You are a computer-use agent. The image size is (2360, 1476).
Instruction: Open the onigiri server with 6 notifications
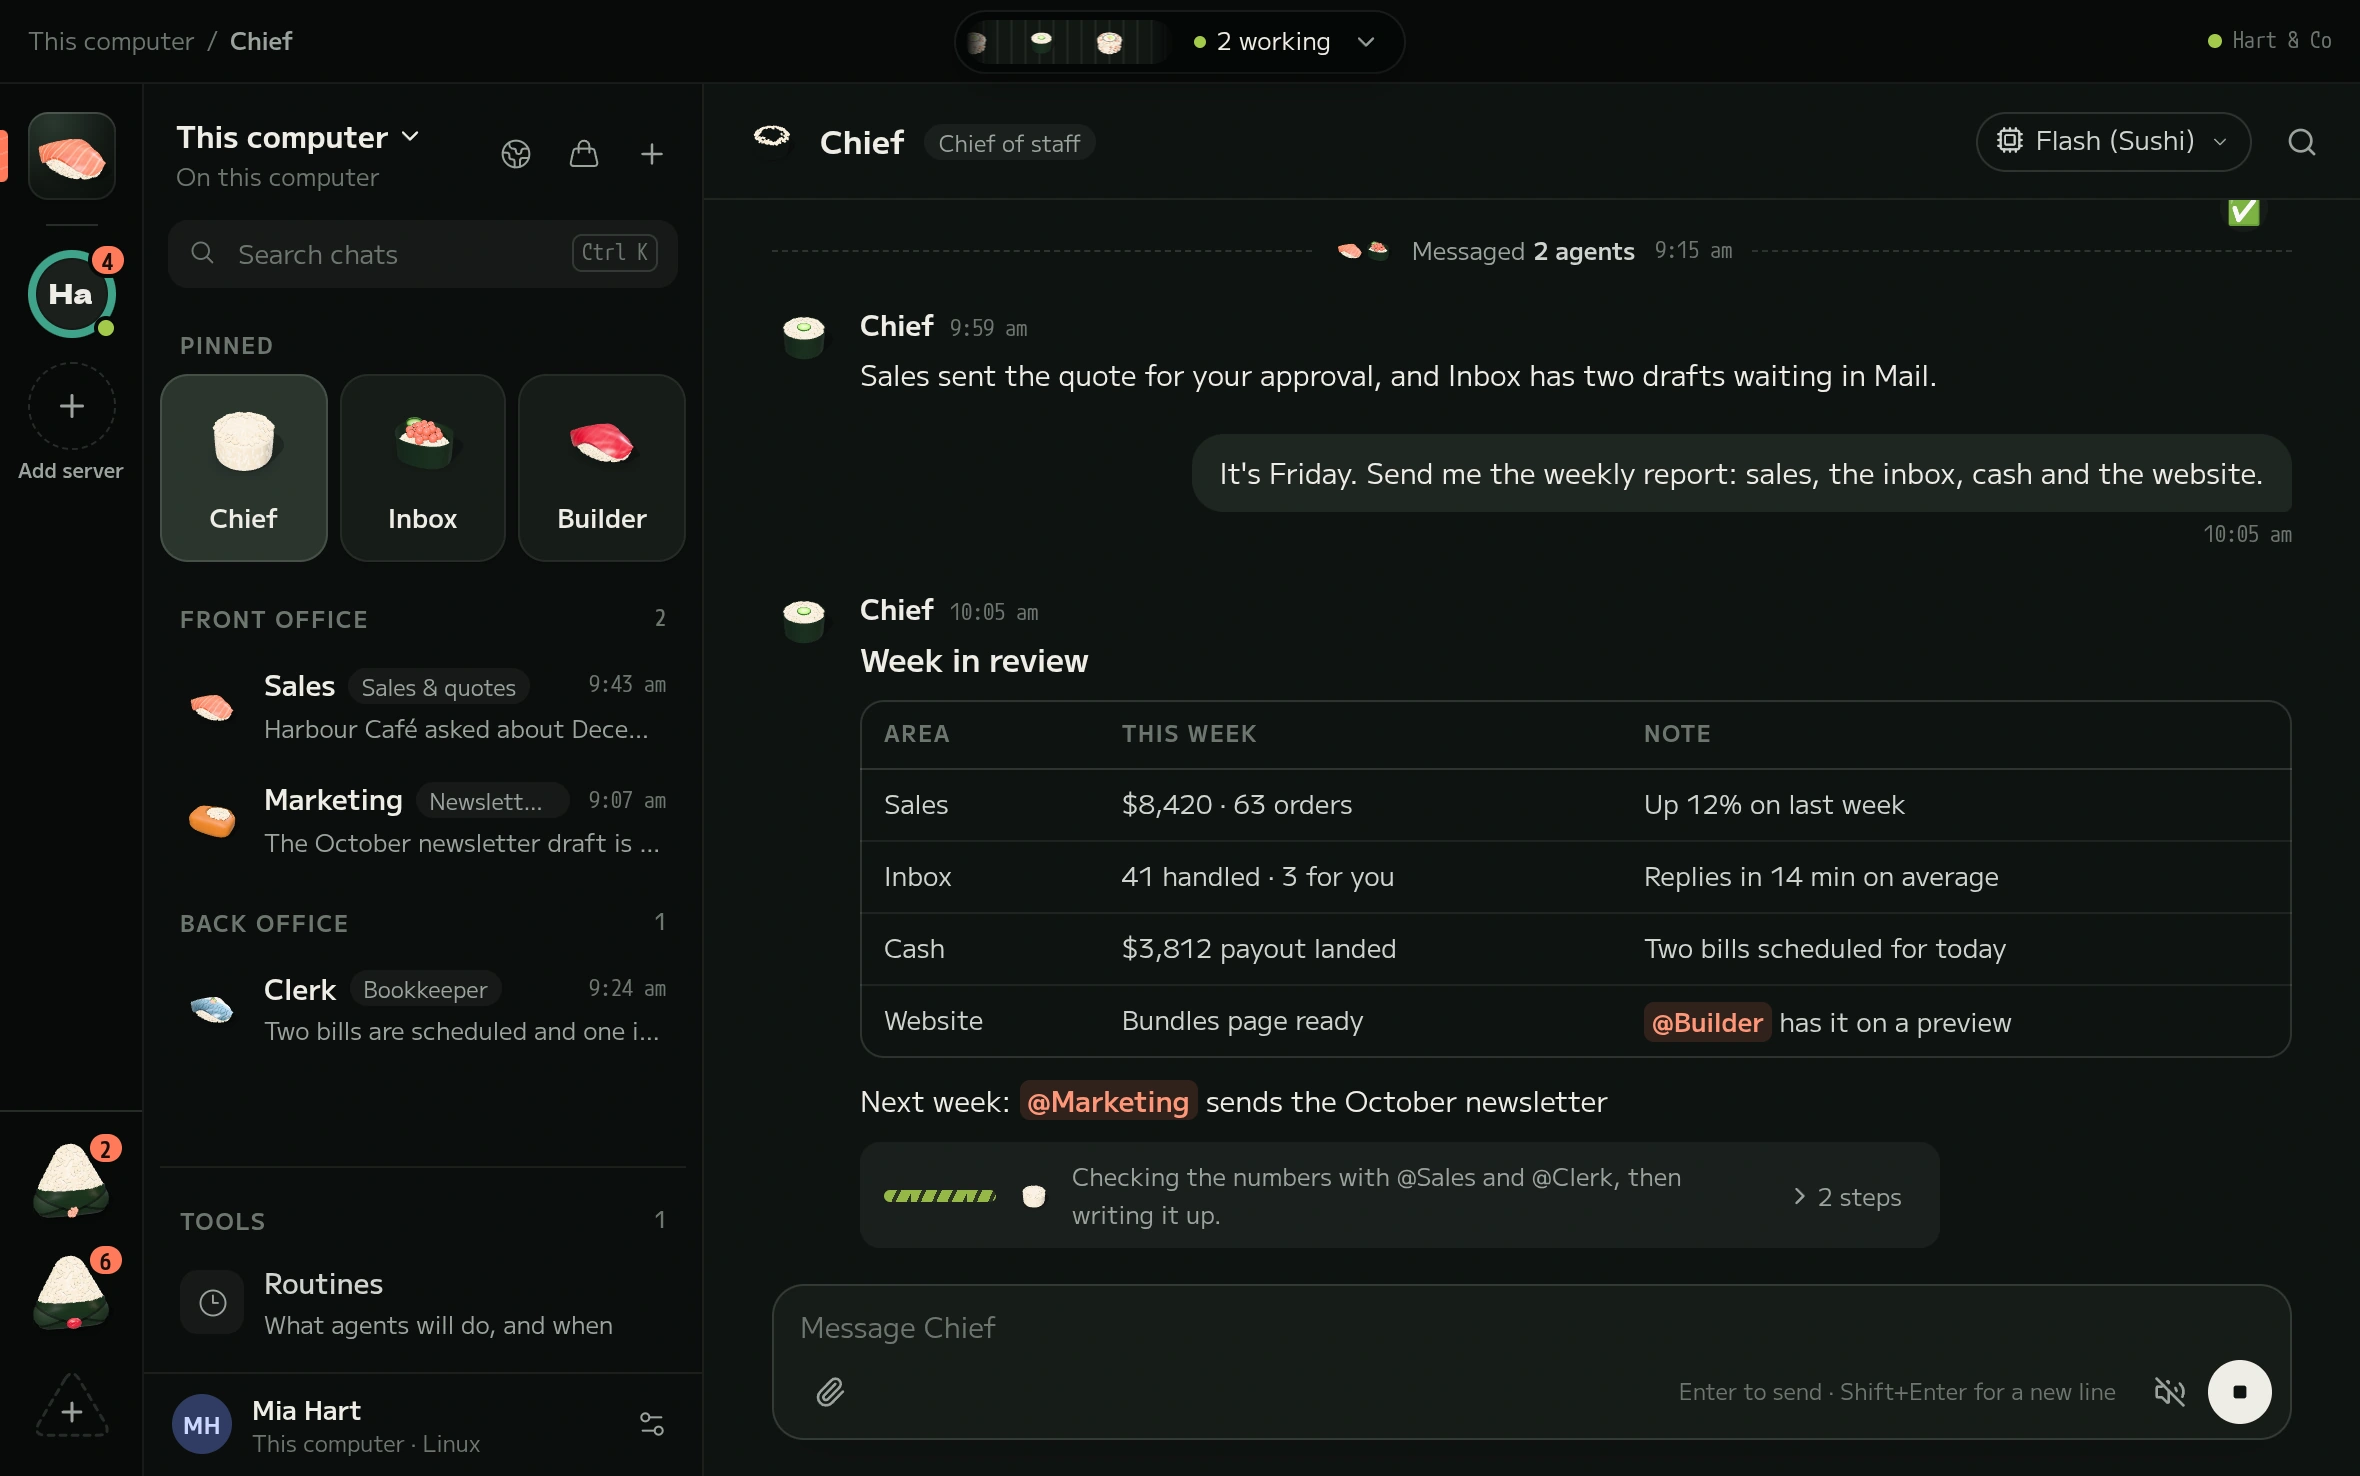point(71,1292)
